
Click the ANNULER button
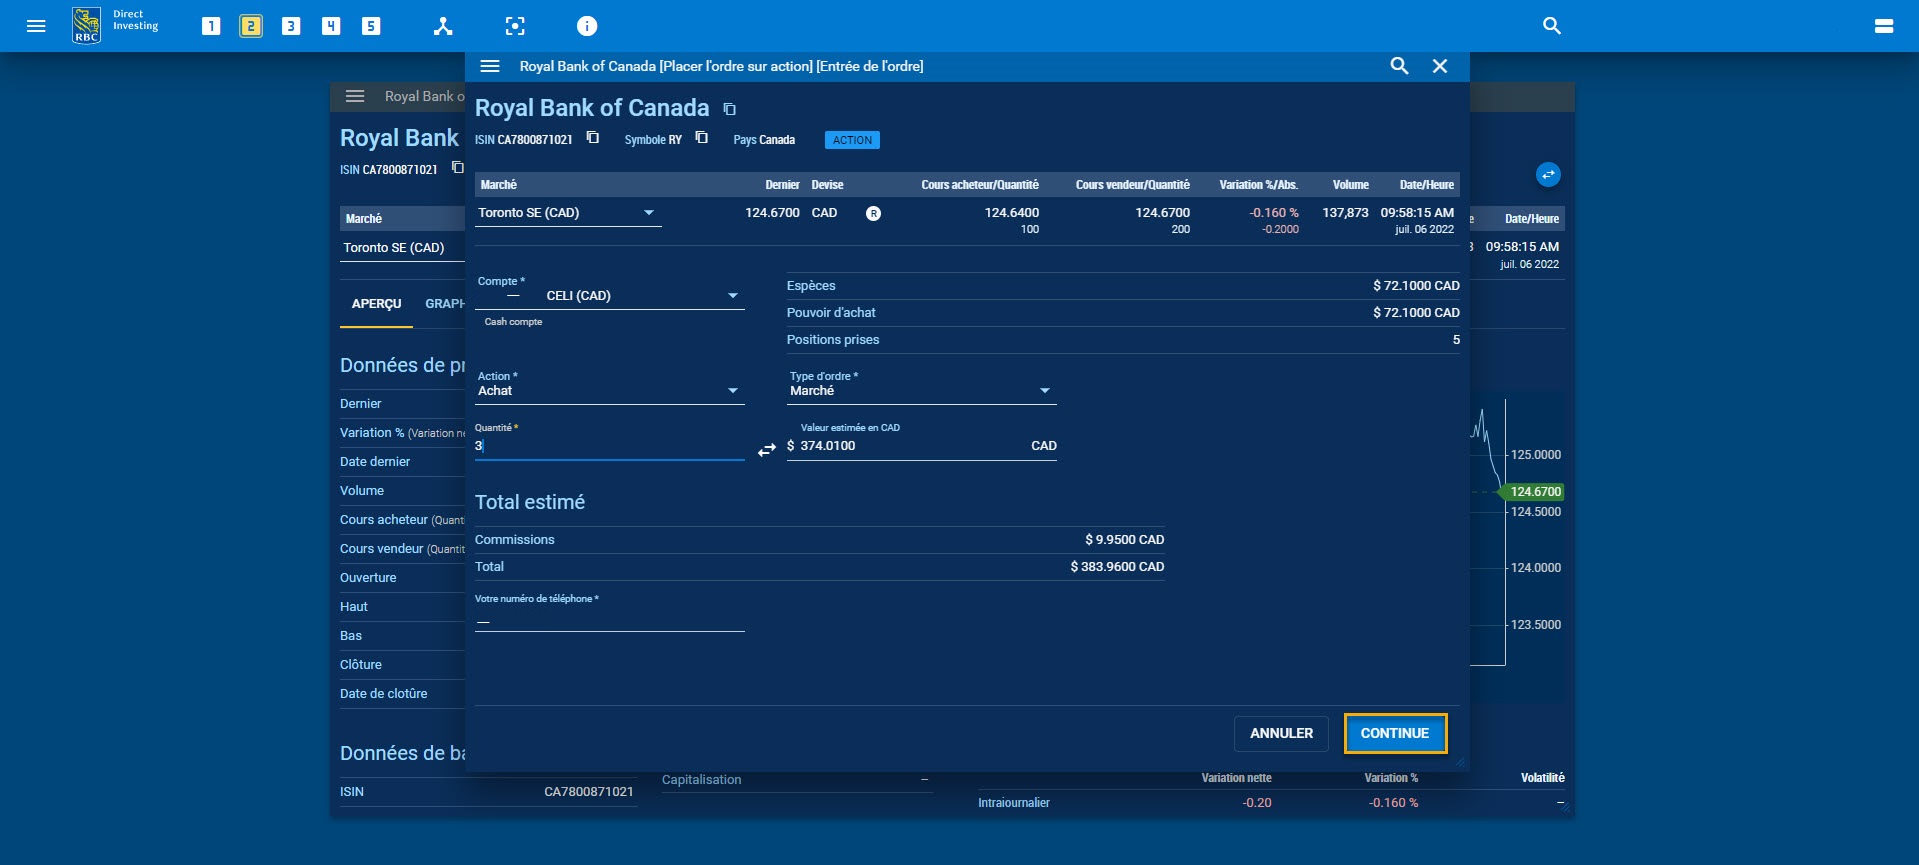[1281, 733]
